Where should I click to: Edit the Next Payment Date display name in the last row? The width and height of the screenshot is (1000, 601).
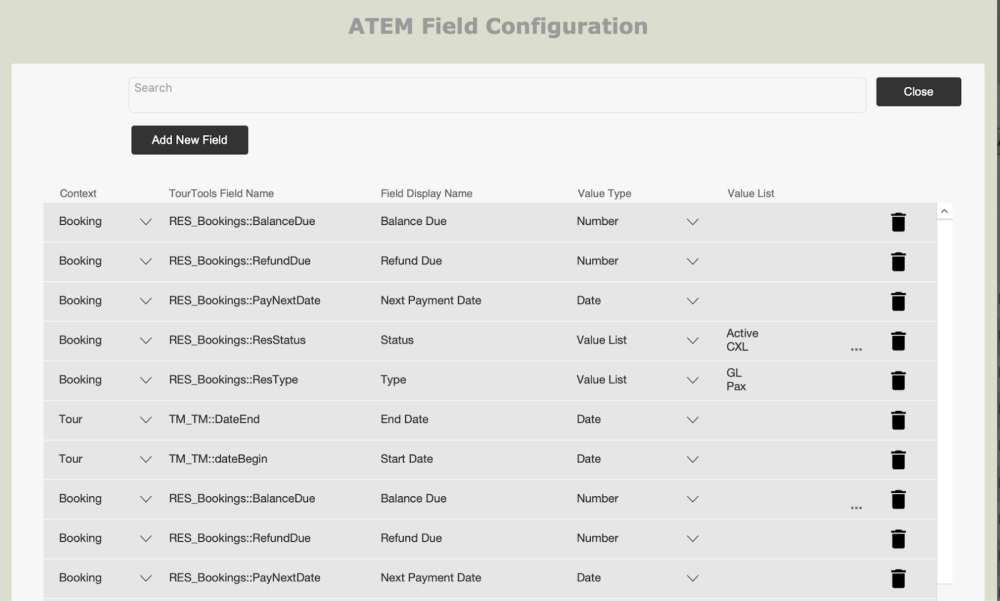point(430,578)
